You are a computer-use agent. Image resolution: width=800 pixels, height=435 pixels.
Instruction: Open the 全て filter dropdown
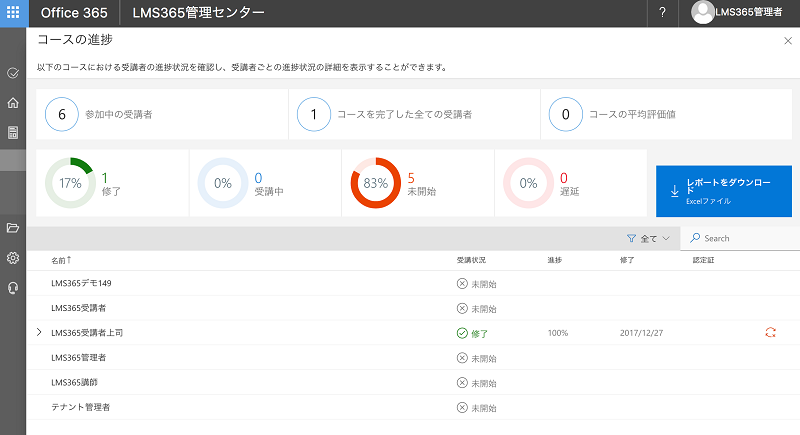[648, 239]
